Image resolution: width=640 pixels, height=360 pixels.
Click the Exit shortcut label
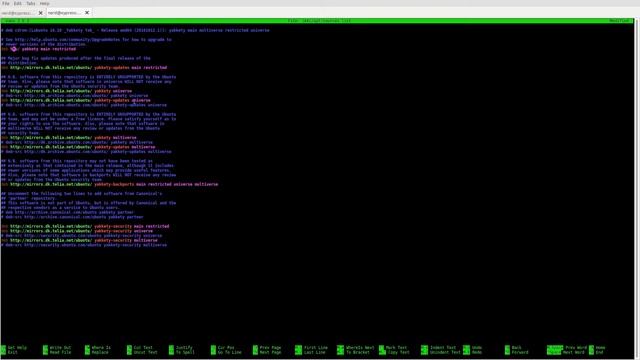click(x=13, y=352)
